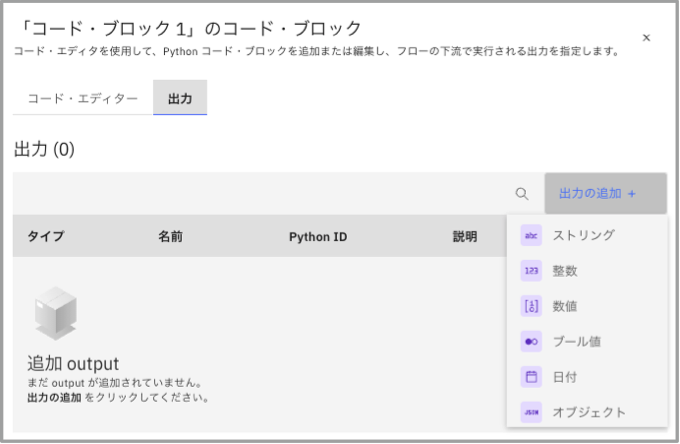The width and height of the screenshot is (680, 444).
Task: Click the 名前 column header
Action: [x=170, y=237]
